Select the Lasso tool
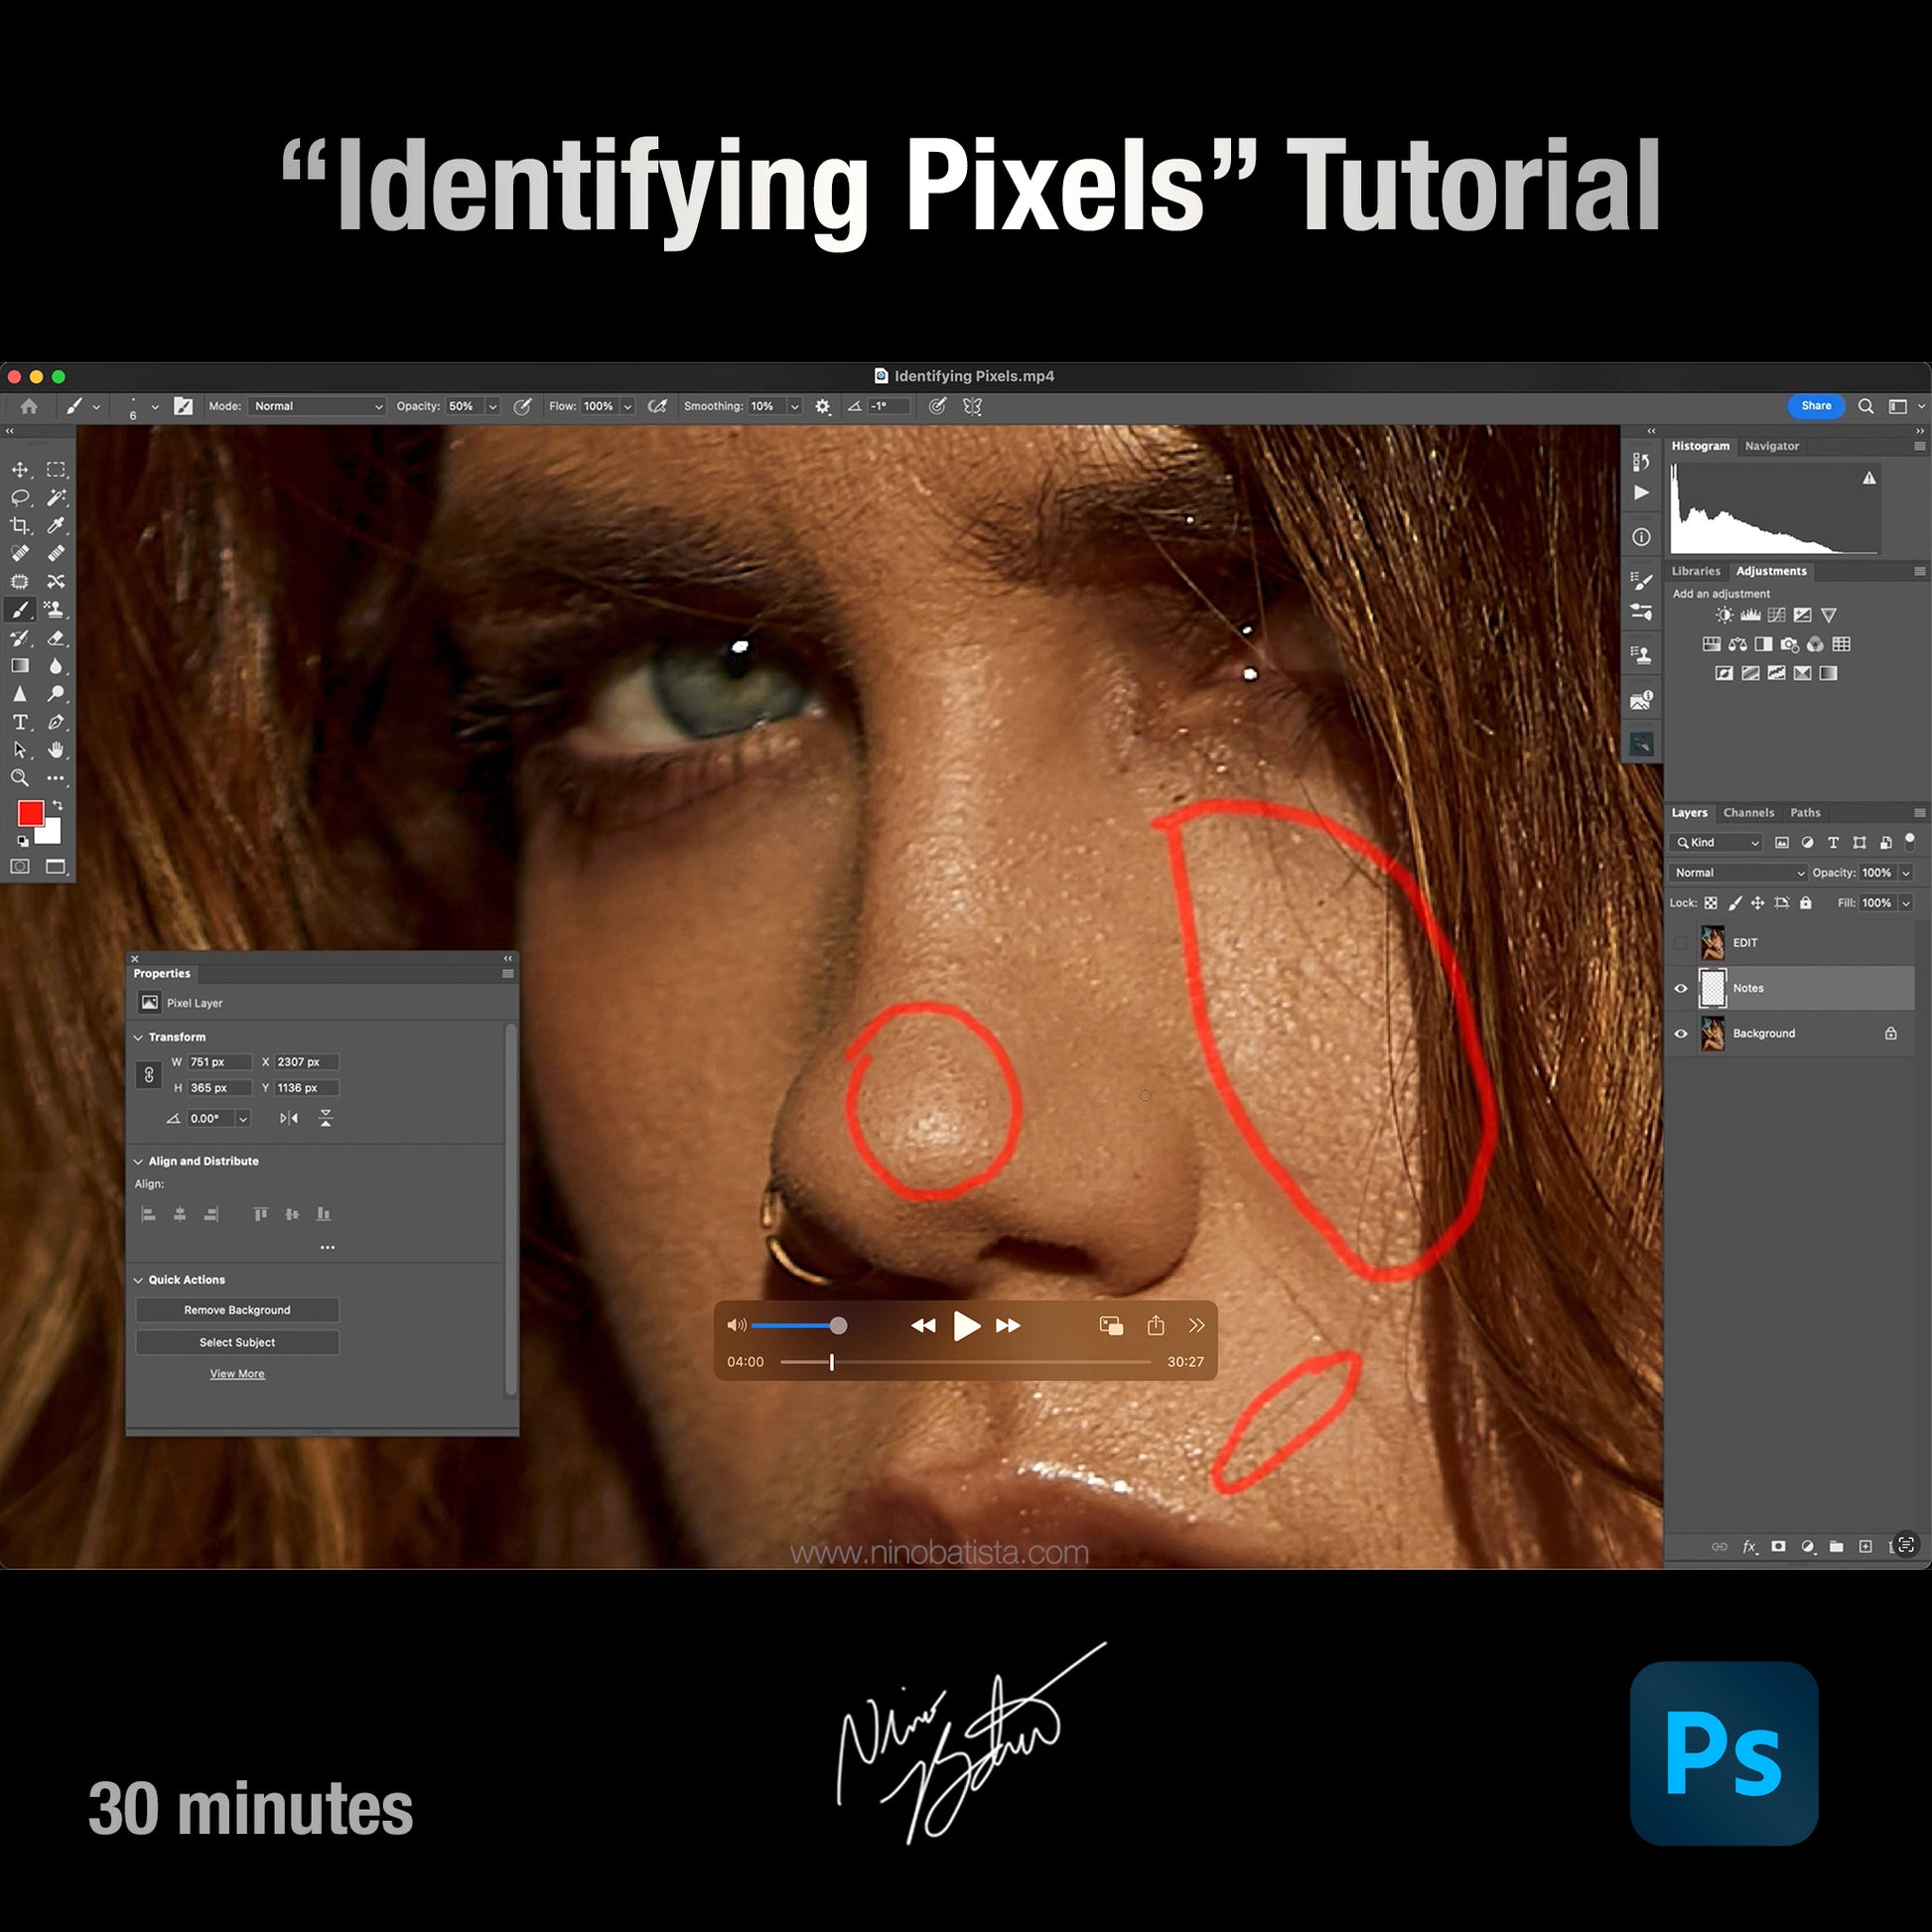The width and height of the screenshot is (1932, 1932). 20,497
